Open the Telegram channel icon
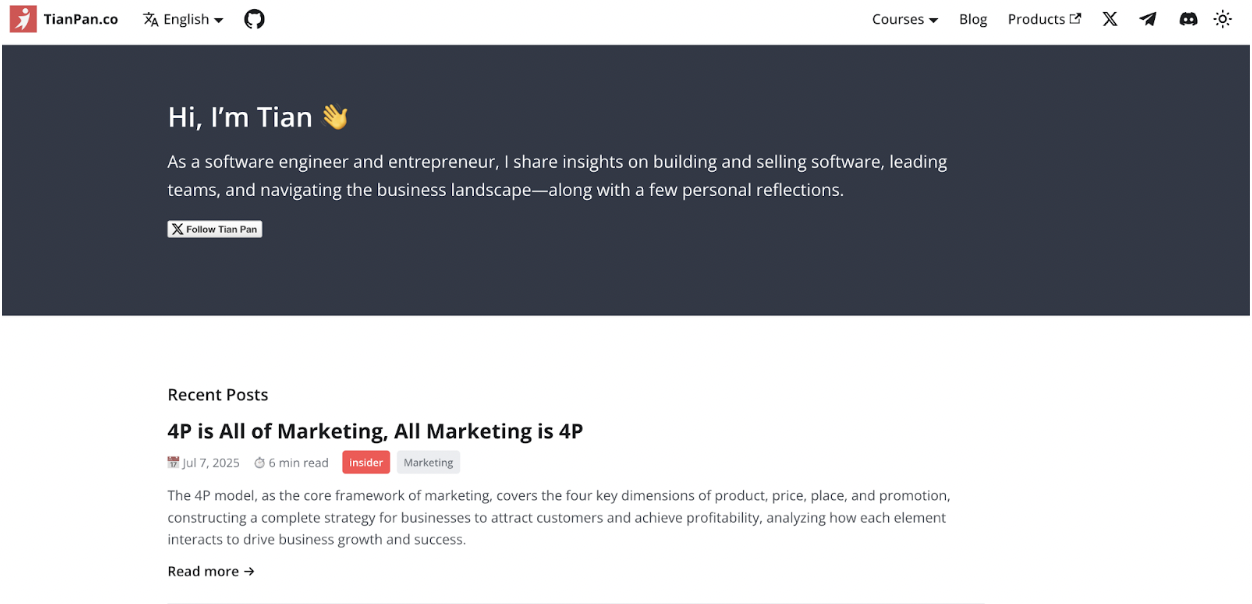The width and height of the screenshot is (1252, 604). (x=1148, y=19)
